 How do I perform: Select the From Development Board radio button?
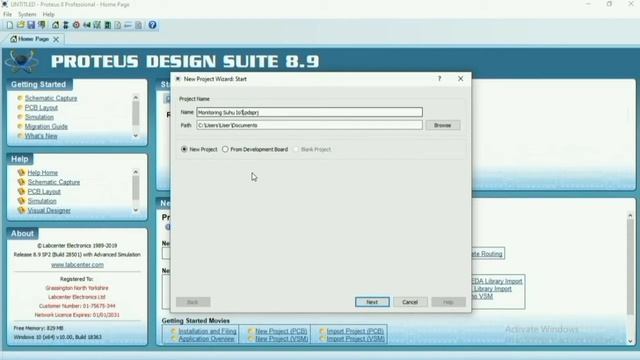coord(225,149)
